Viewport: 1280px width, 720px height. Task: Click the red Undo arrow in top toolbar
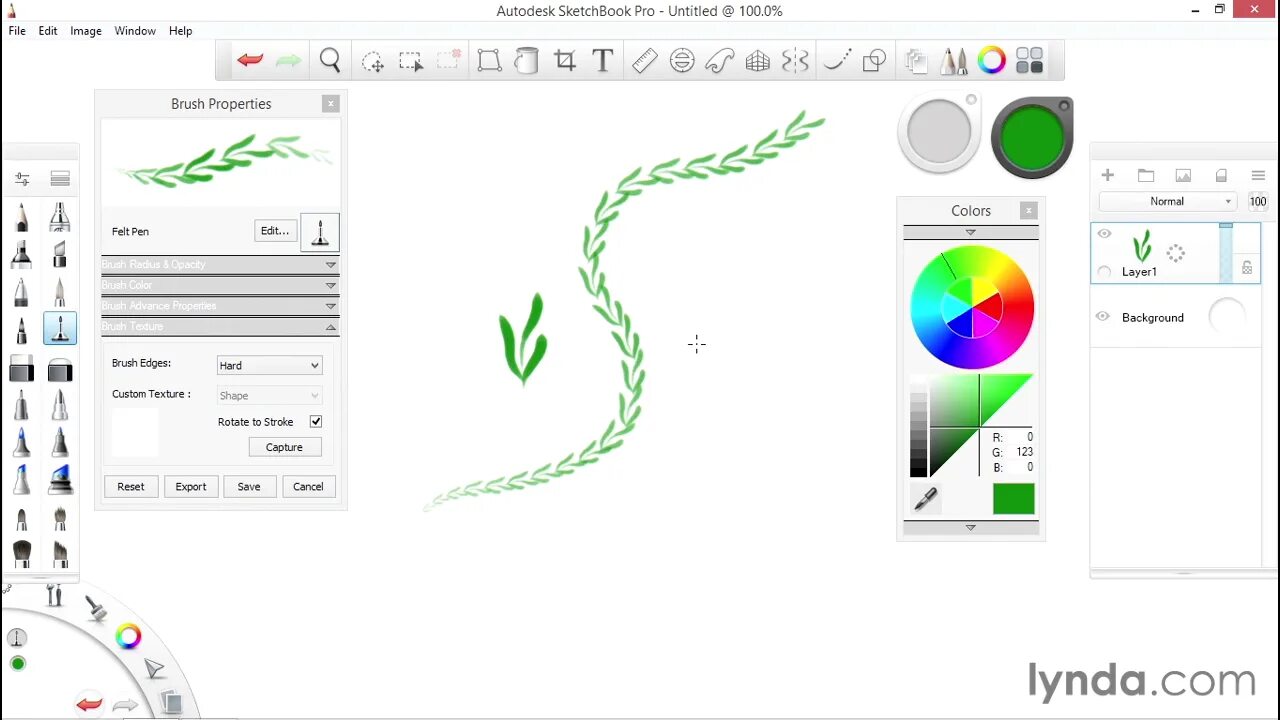[x=250, y=61]
